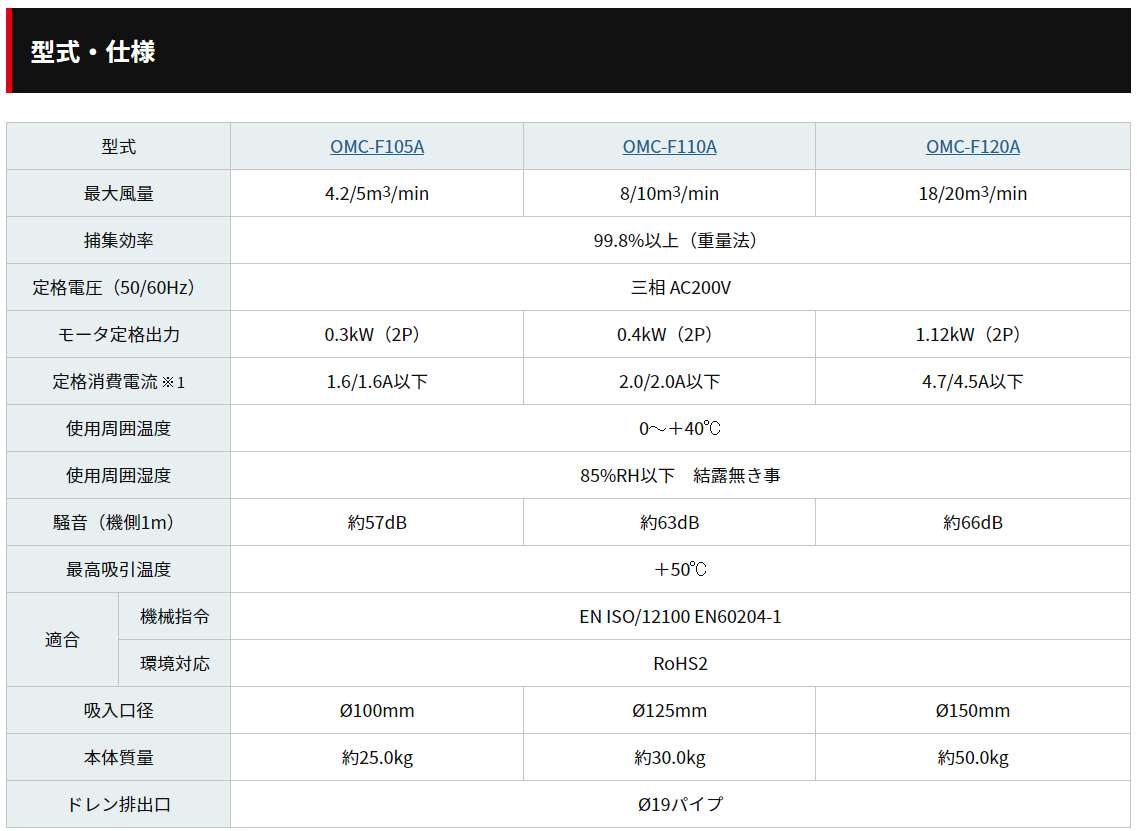Click the 1.6/1.6A以下 current value
This screenshot has height=831, width=1137.
coord(377,381)
